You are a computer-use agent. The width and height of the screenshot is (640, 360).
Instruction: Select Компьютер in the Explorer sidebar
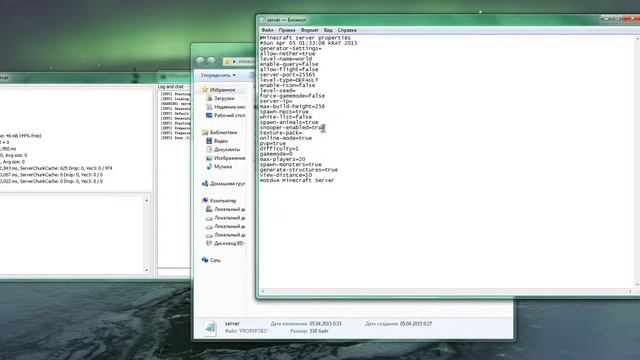coord(223,201)
